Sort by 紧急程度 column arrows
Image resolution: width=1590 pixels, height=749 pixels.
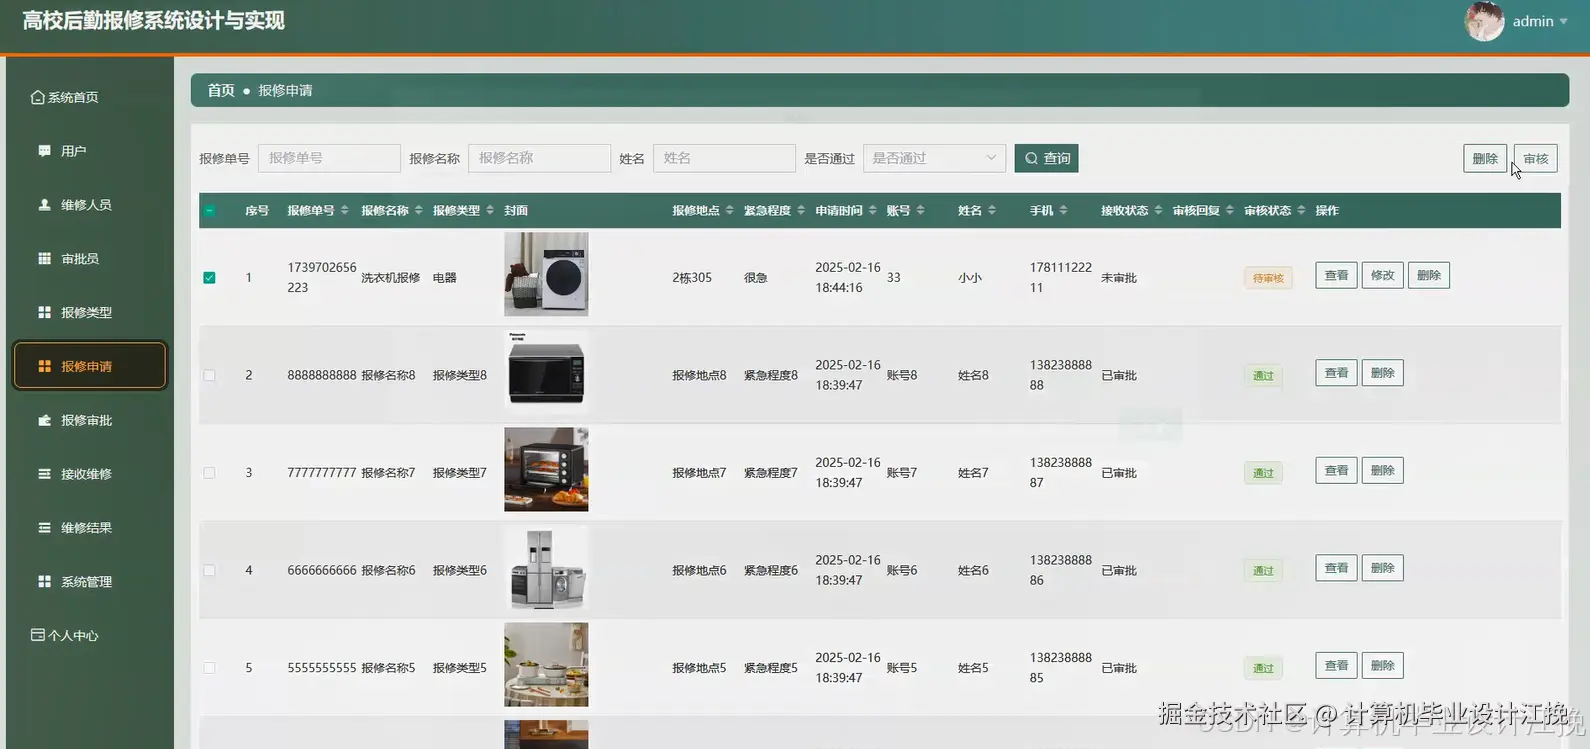(x=801, y=210)
